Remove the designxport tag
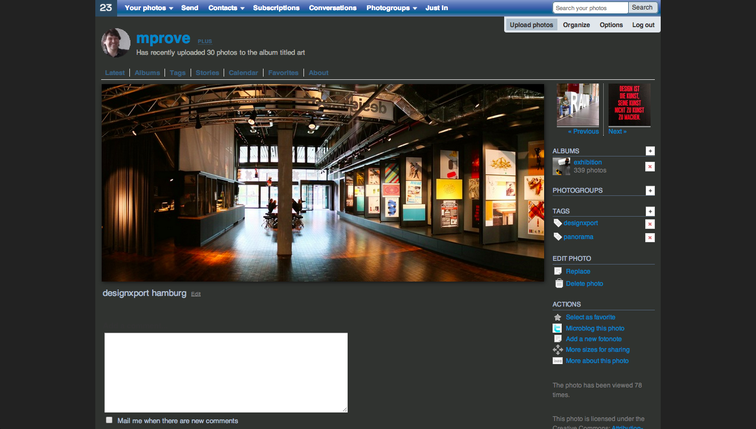 650,224
